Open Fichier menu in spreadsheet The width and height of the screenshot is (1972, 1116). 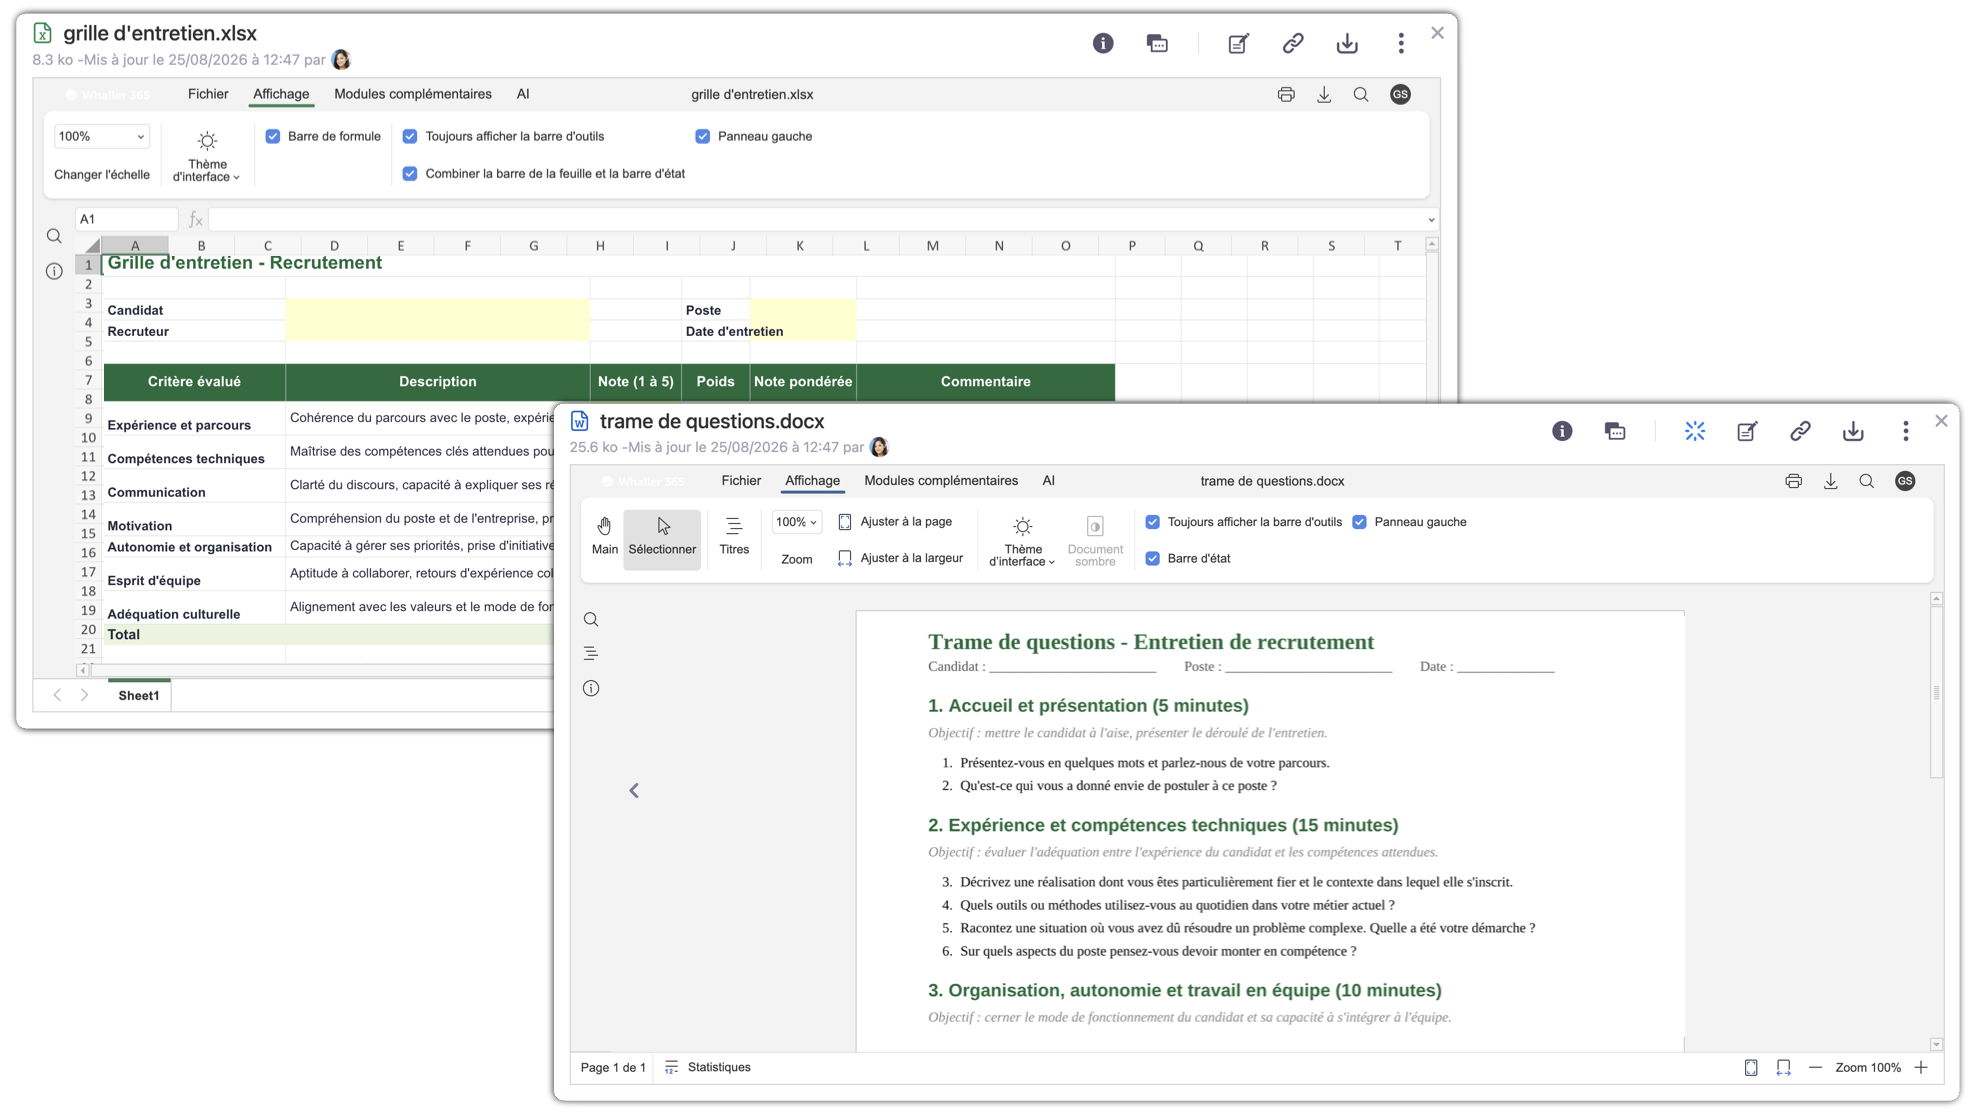[208, 94]
